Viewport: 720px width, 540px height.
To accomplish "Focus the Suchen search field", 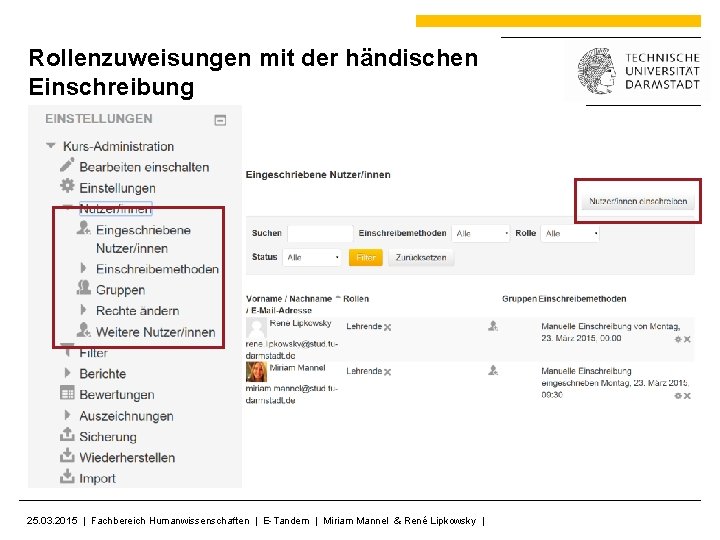I will tap(320, 233).
